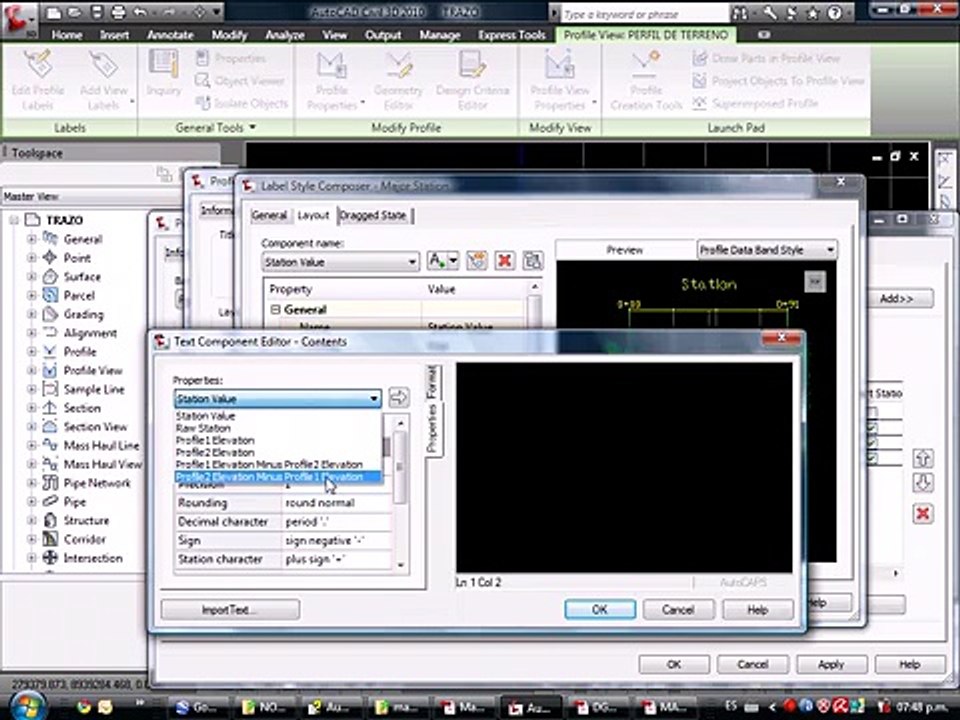The image size is (960, 720).
Task: Click the Rounding value round normal
Action: point(336,503)
